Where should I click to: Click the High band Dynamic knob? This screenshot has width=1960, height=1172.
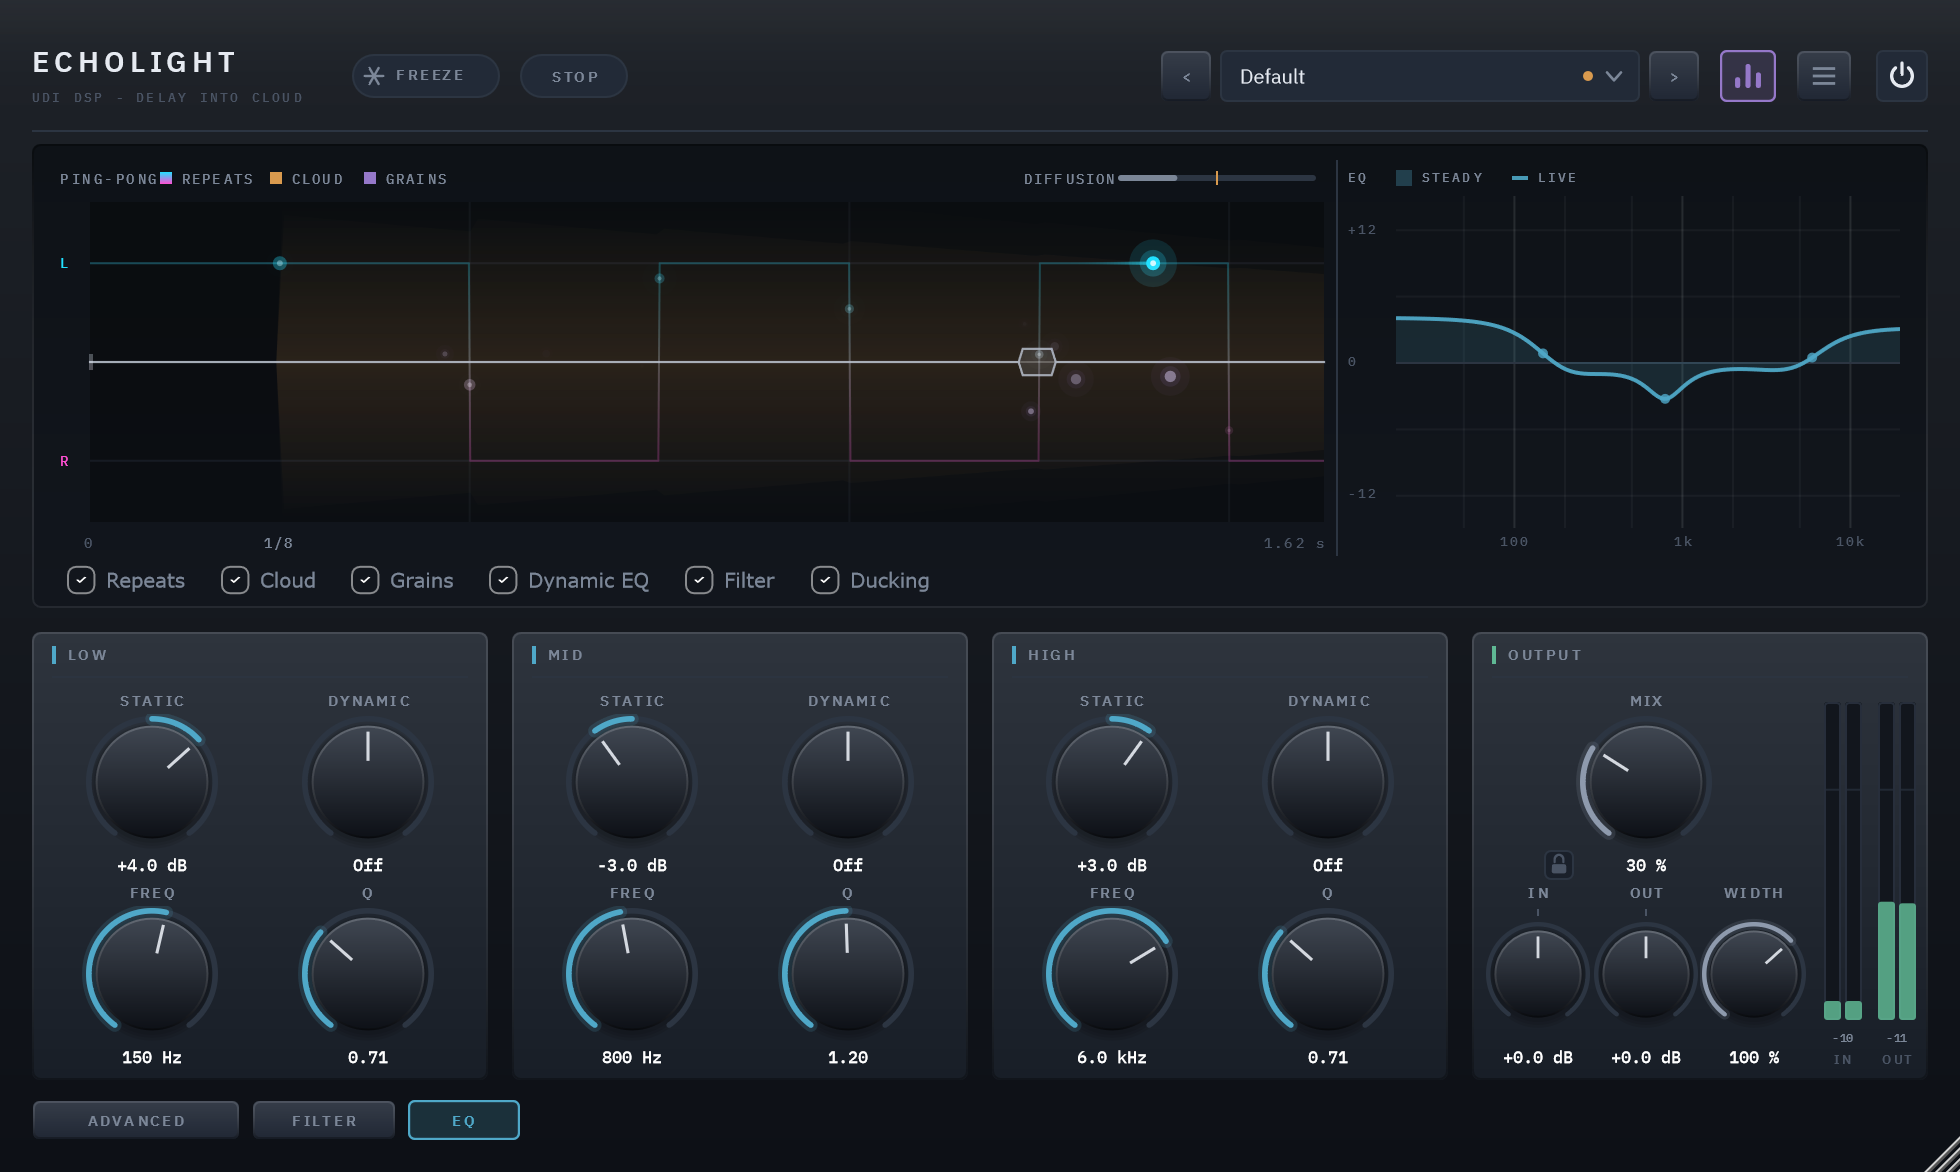coord(1328,781)
